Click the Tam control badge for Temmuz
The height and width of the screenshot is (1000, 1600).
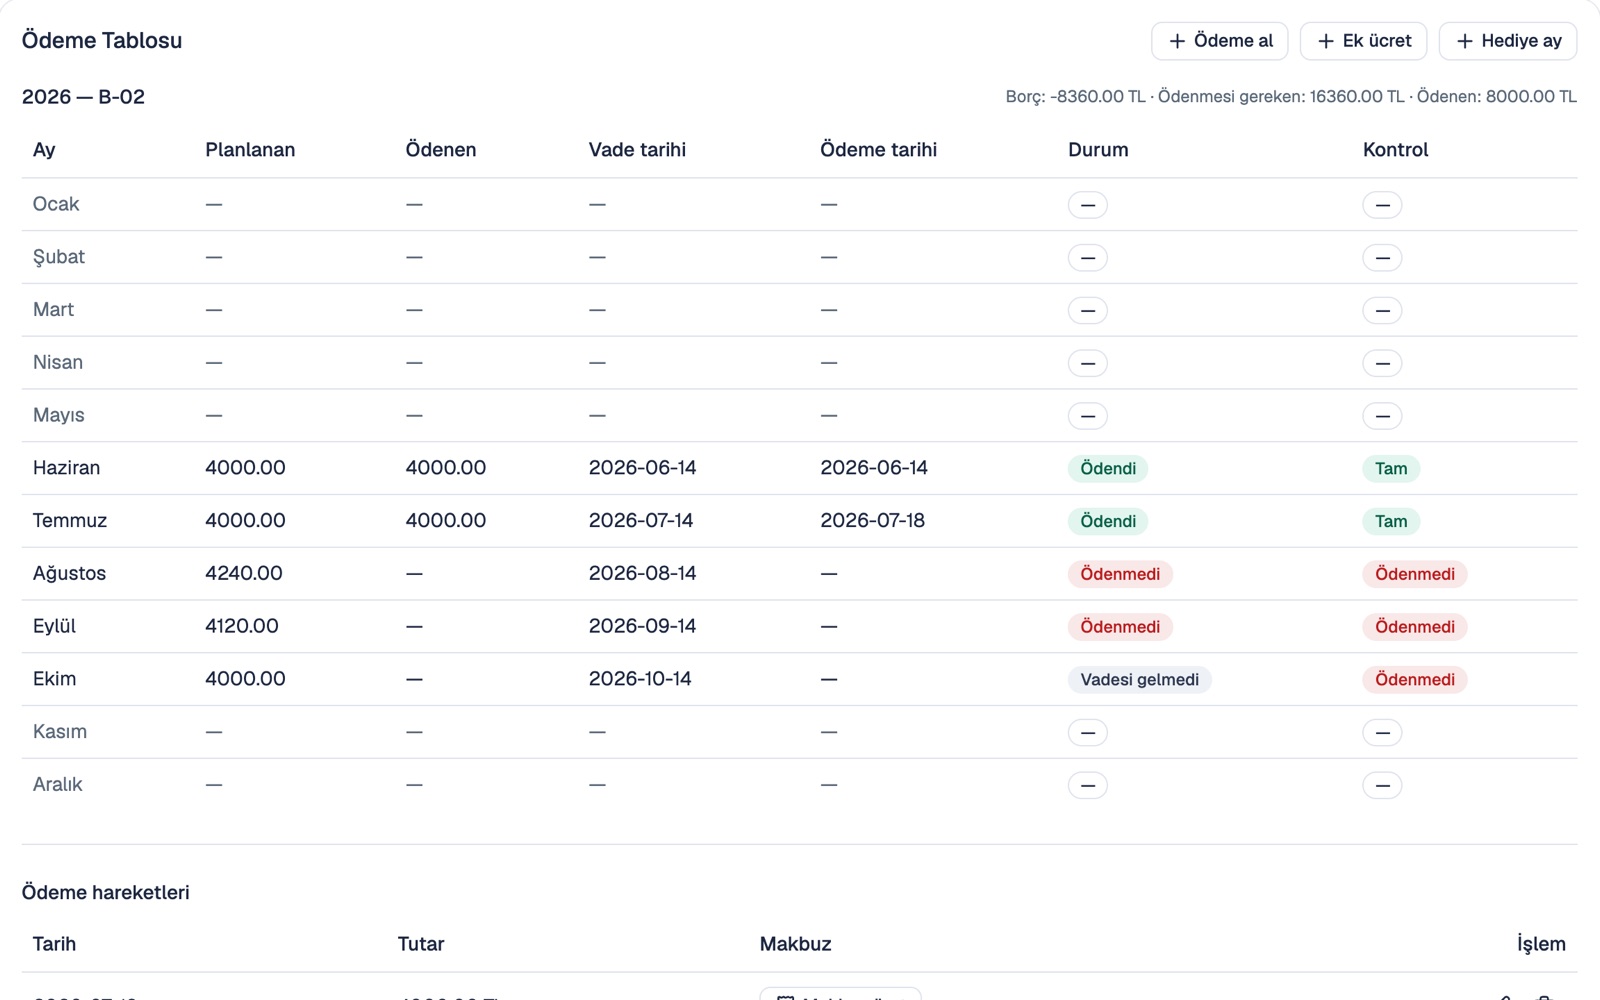point(1391,521)
